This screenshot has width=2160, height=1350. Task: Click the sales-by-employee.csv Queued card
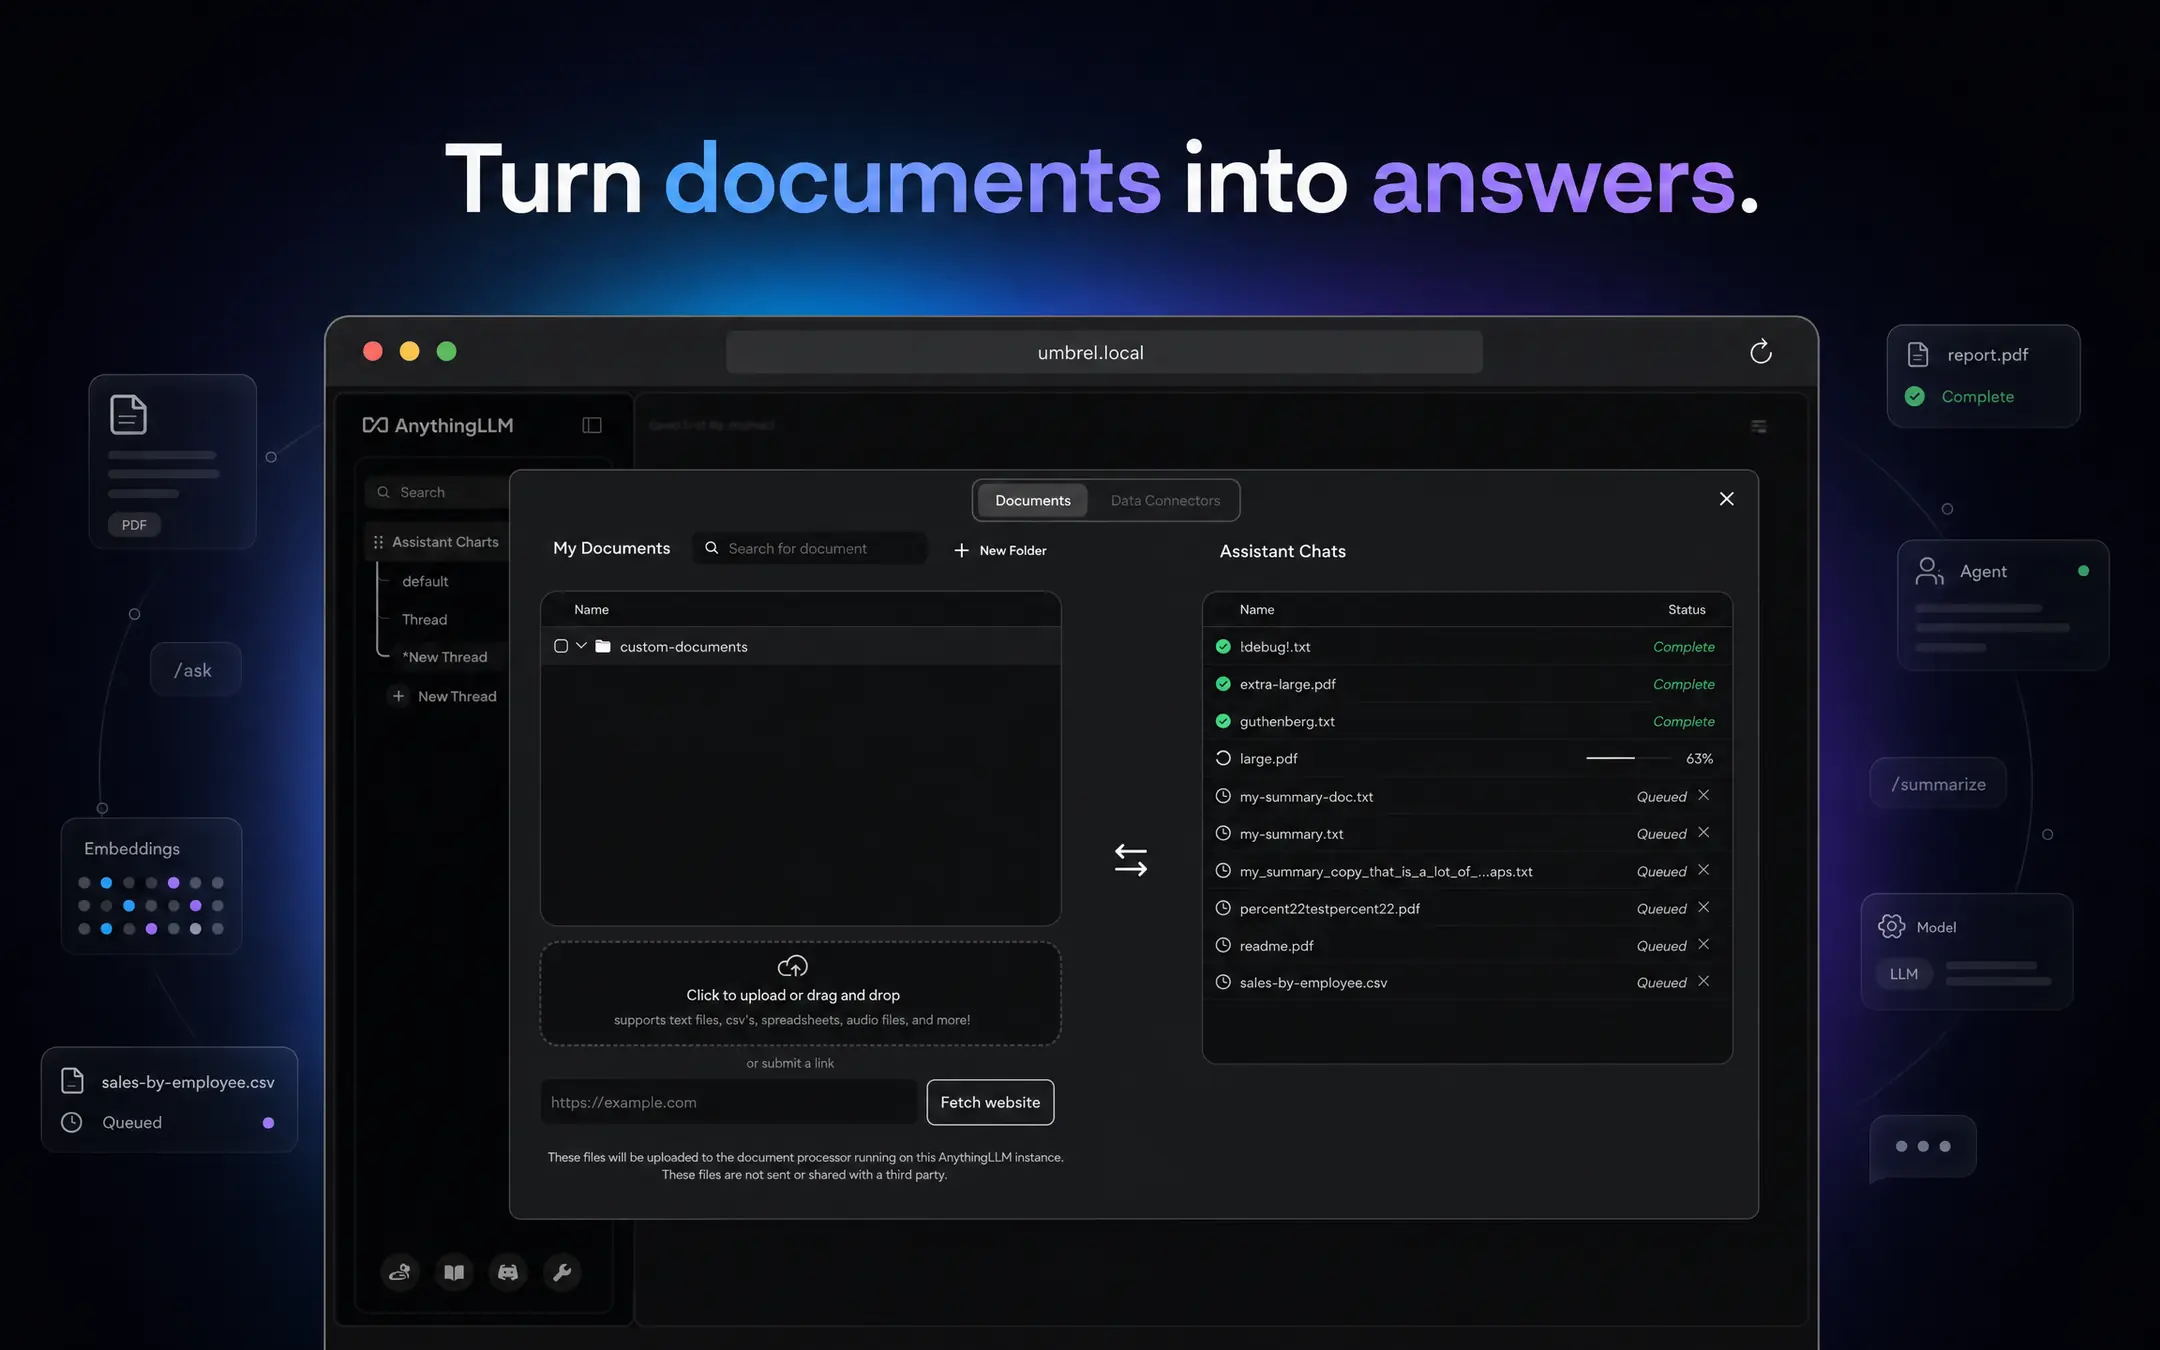[x=169, y=1100]
